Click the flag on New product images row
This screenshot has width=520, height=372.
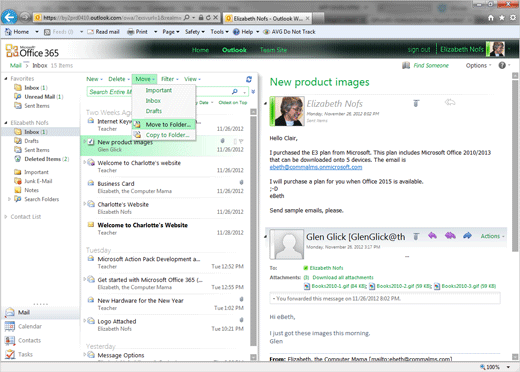tap(241, 141)
